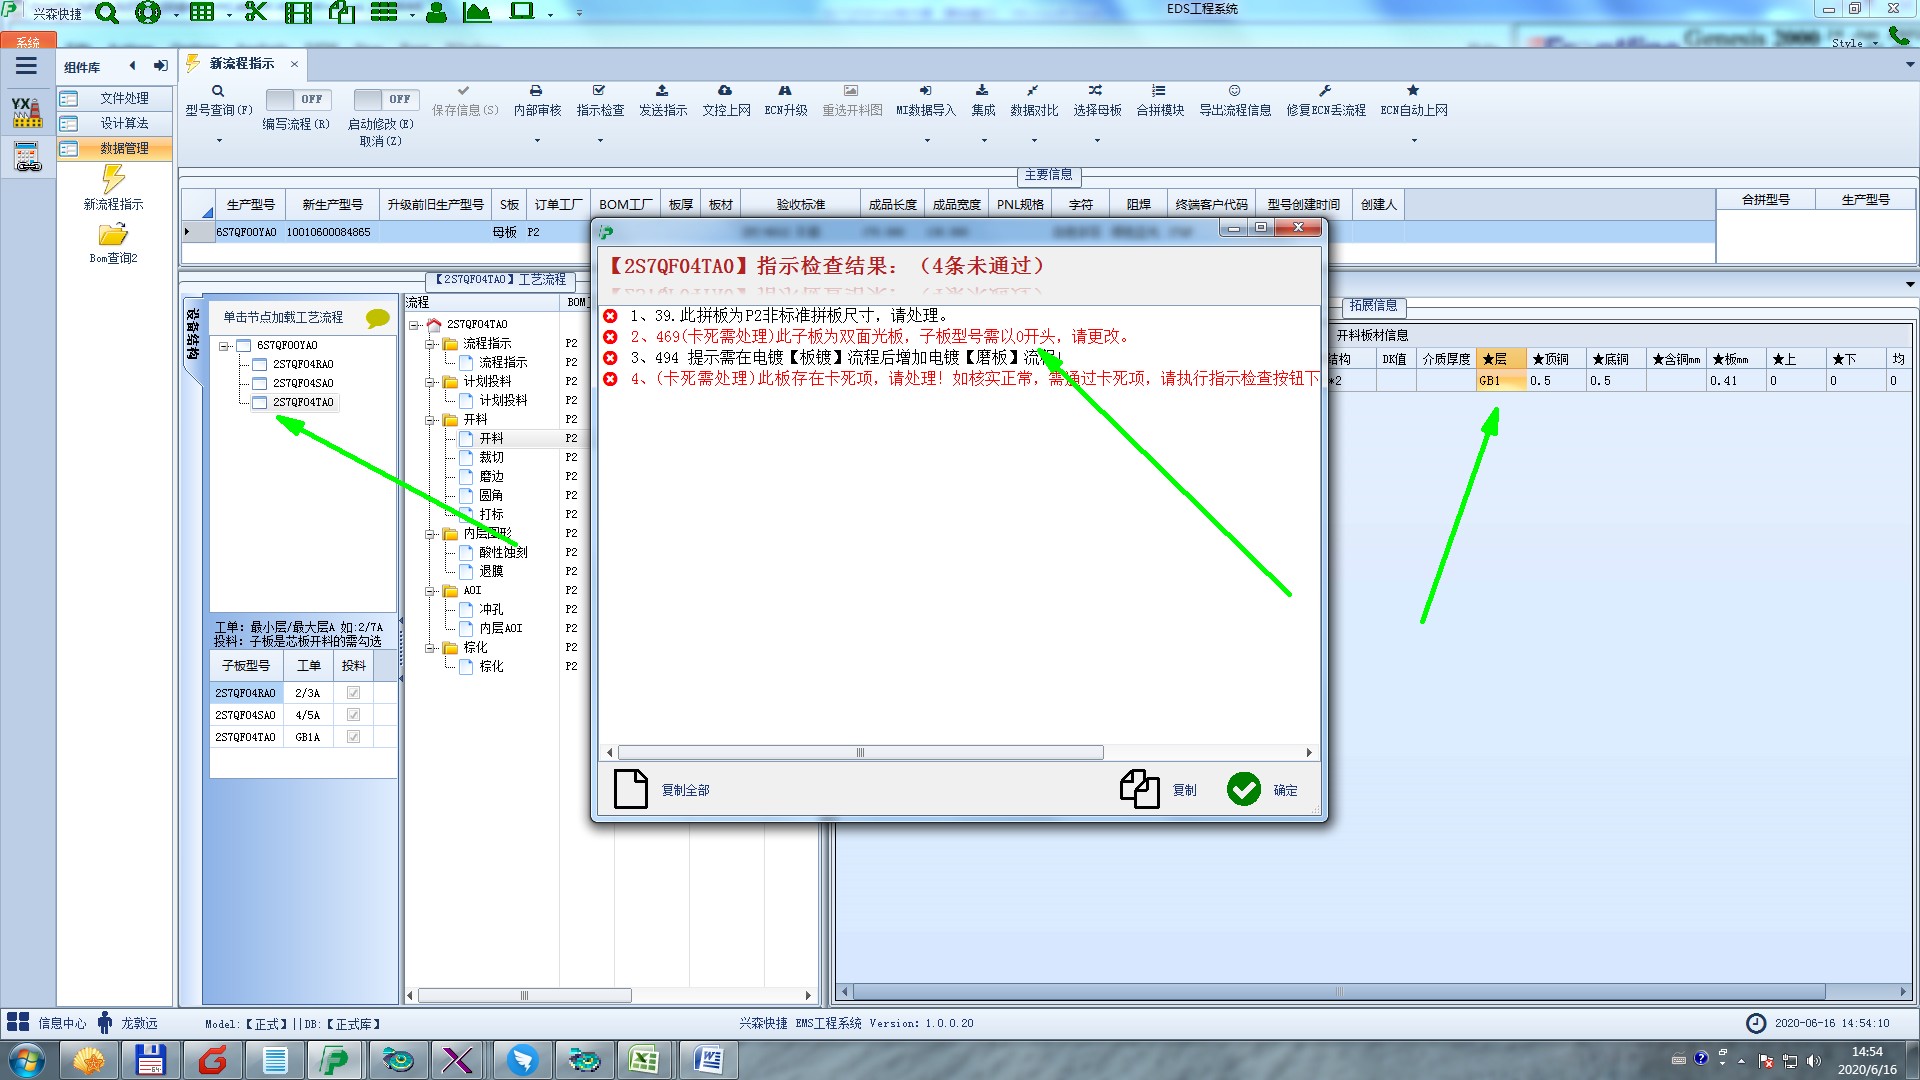This screenshot has width=1920, height=1080.
Task: Switch to the 系统 ribbon tab
Action: [28, 41]
